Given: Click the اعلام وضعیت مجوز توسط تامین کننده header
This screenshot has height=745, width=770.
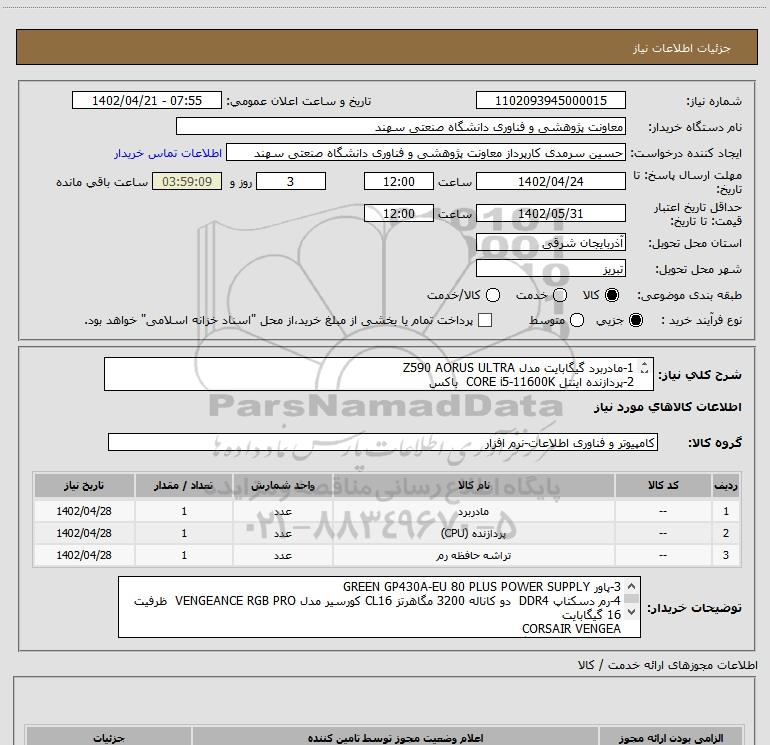Looking at the screenshot, I should tap(395, 738).
